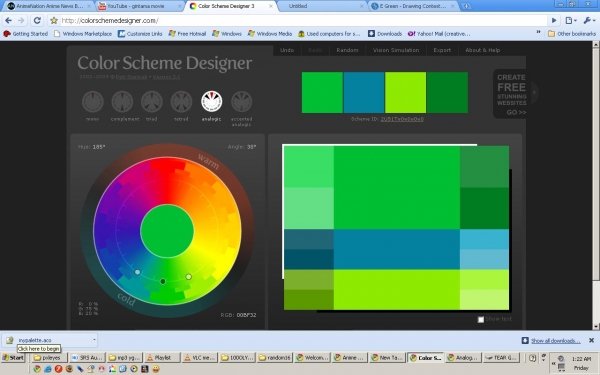Image resolution: width=600 pixels, height=375 pixels.
Task: Open the About & Help menu
Action: click(x=483, y=50)
